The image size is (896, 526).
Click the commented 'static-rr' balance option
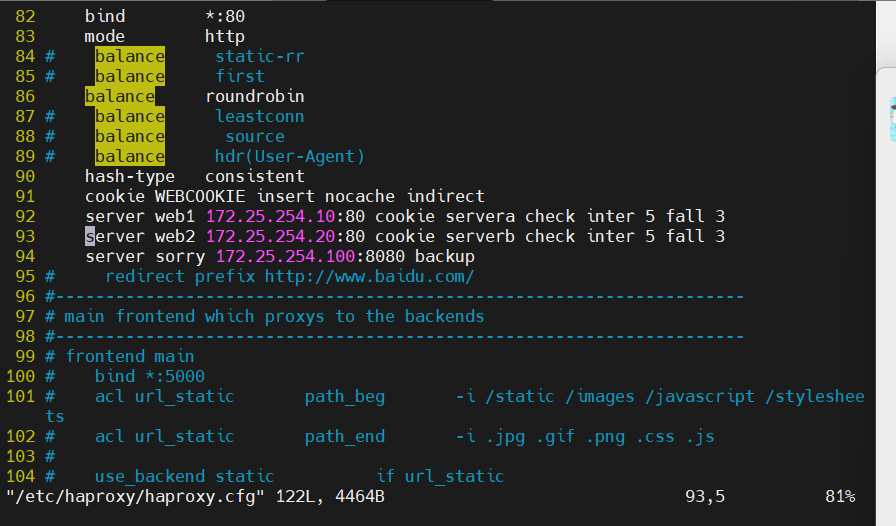(x=260, y=56)
